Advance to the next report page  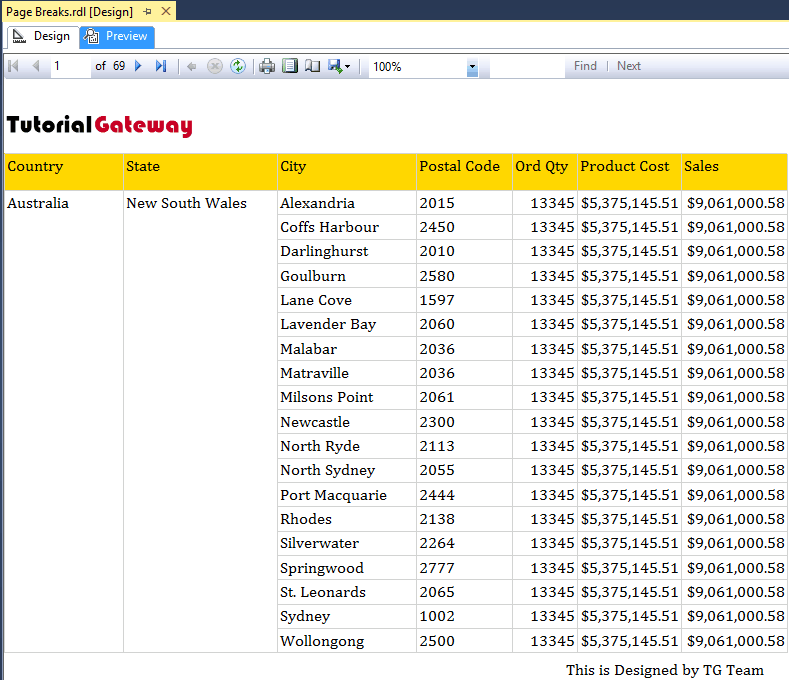138,66
